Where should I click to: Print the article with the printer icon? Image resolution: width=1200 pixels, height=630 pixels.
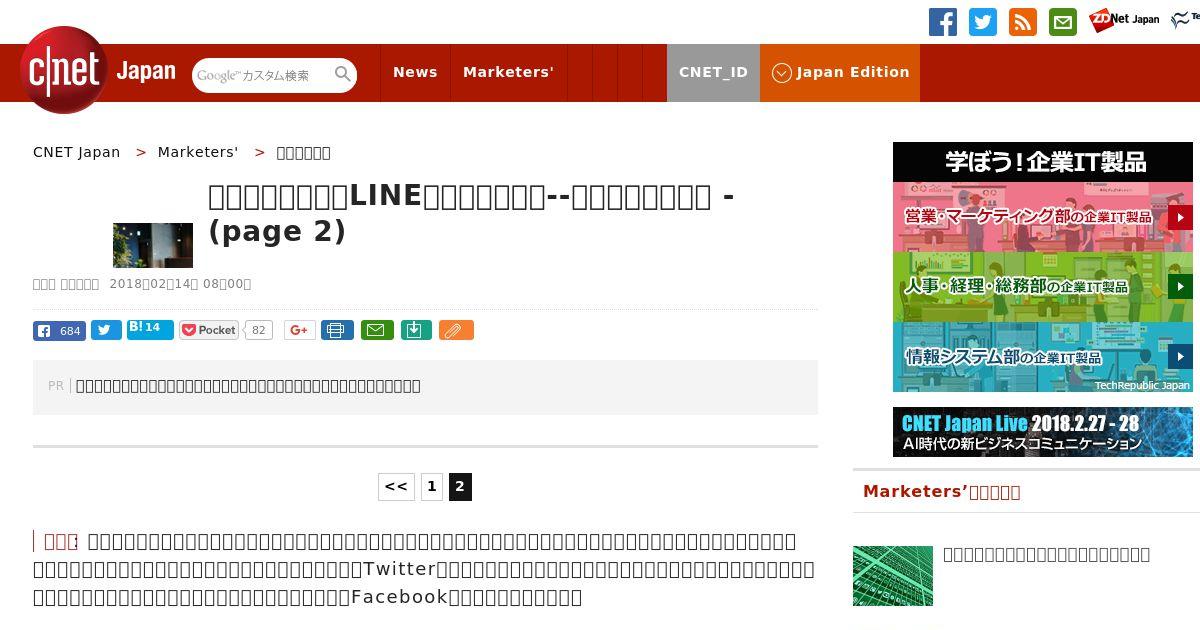337,330
